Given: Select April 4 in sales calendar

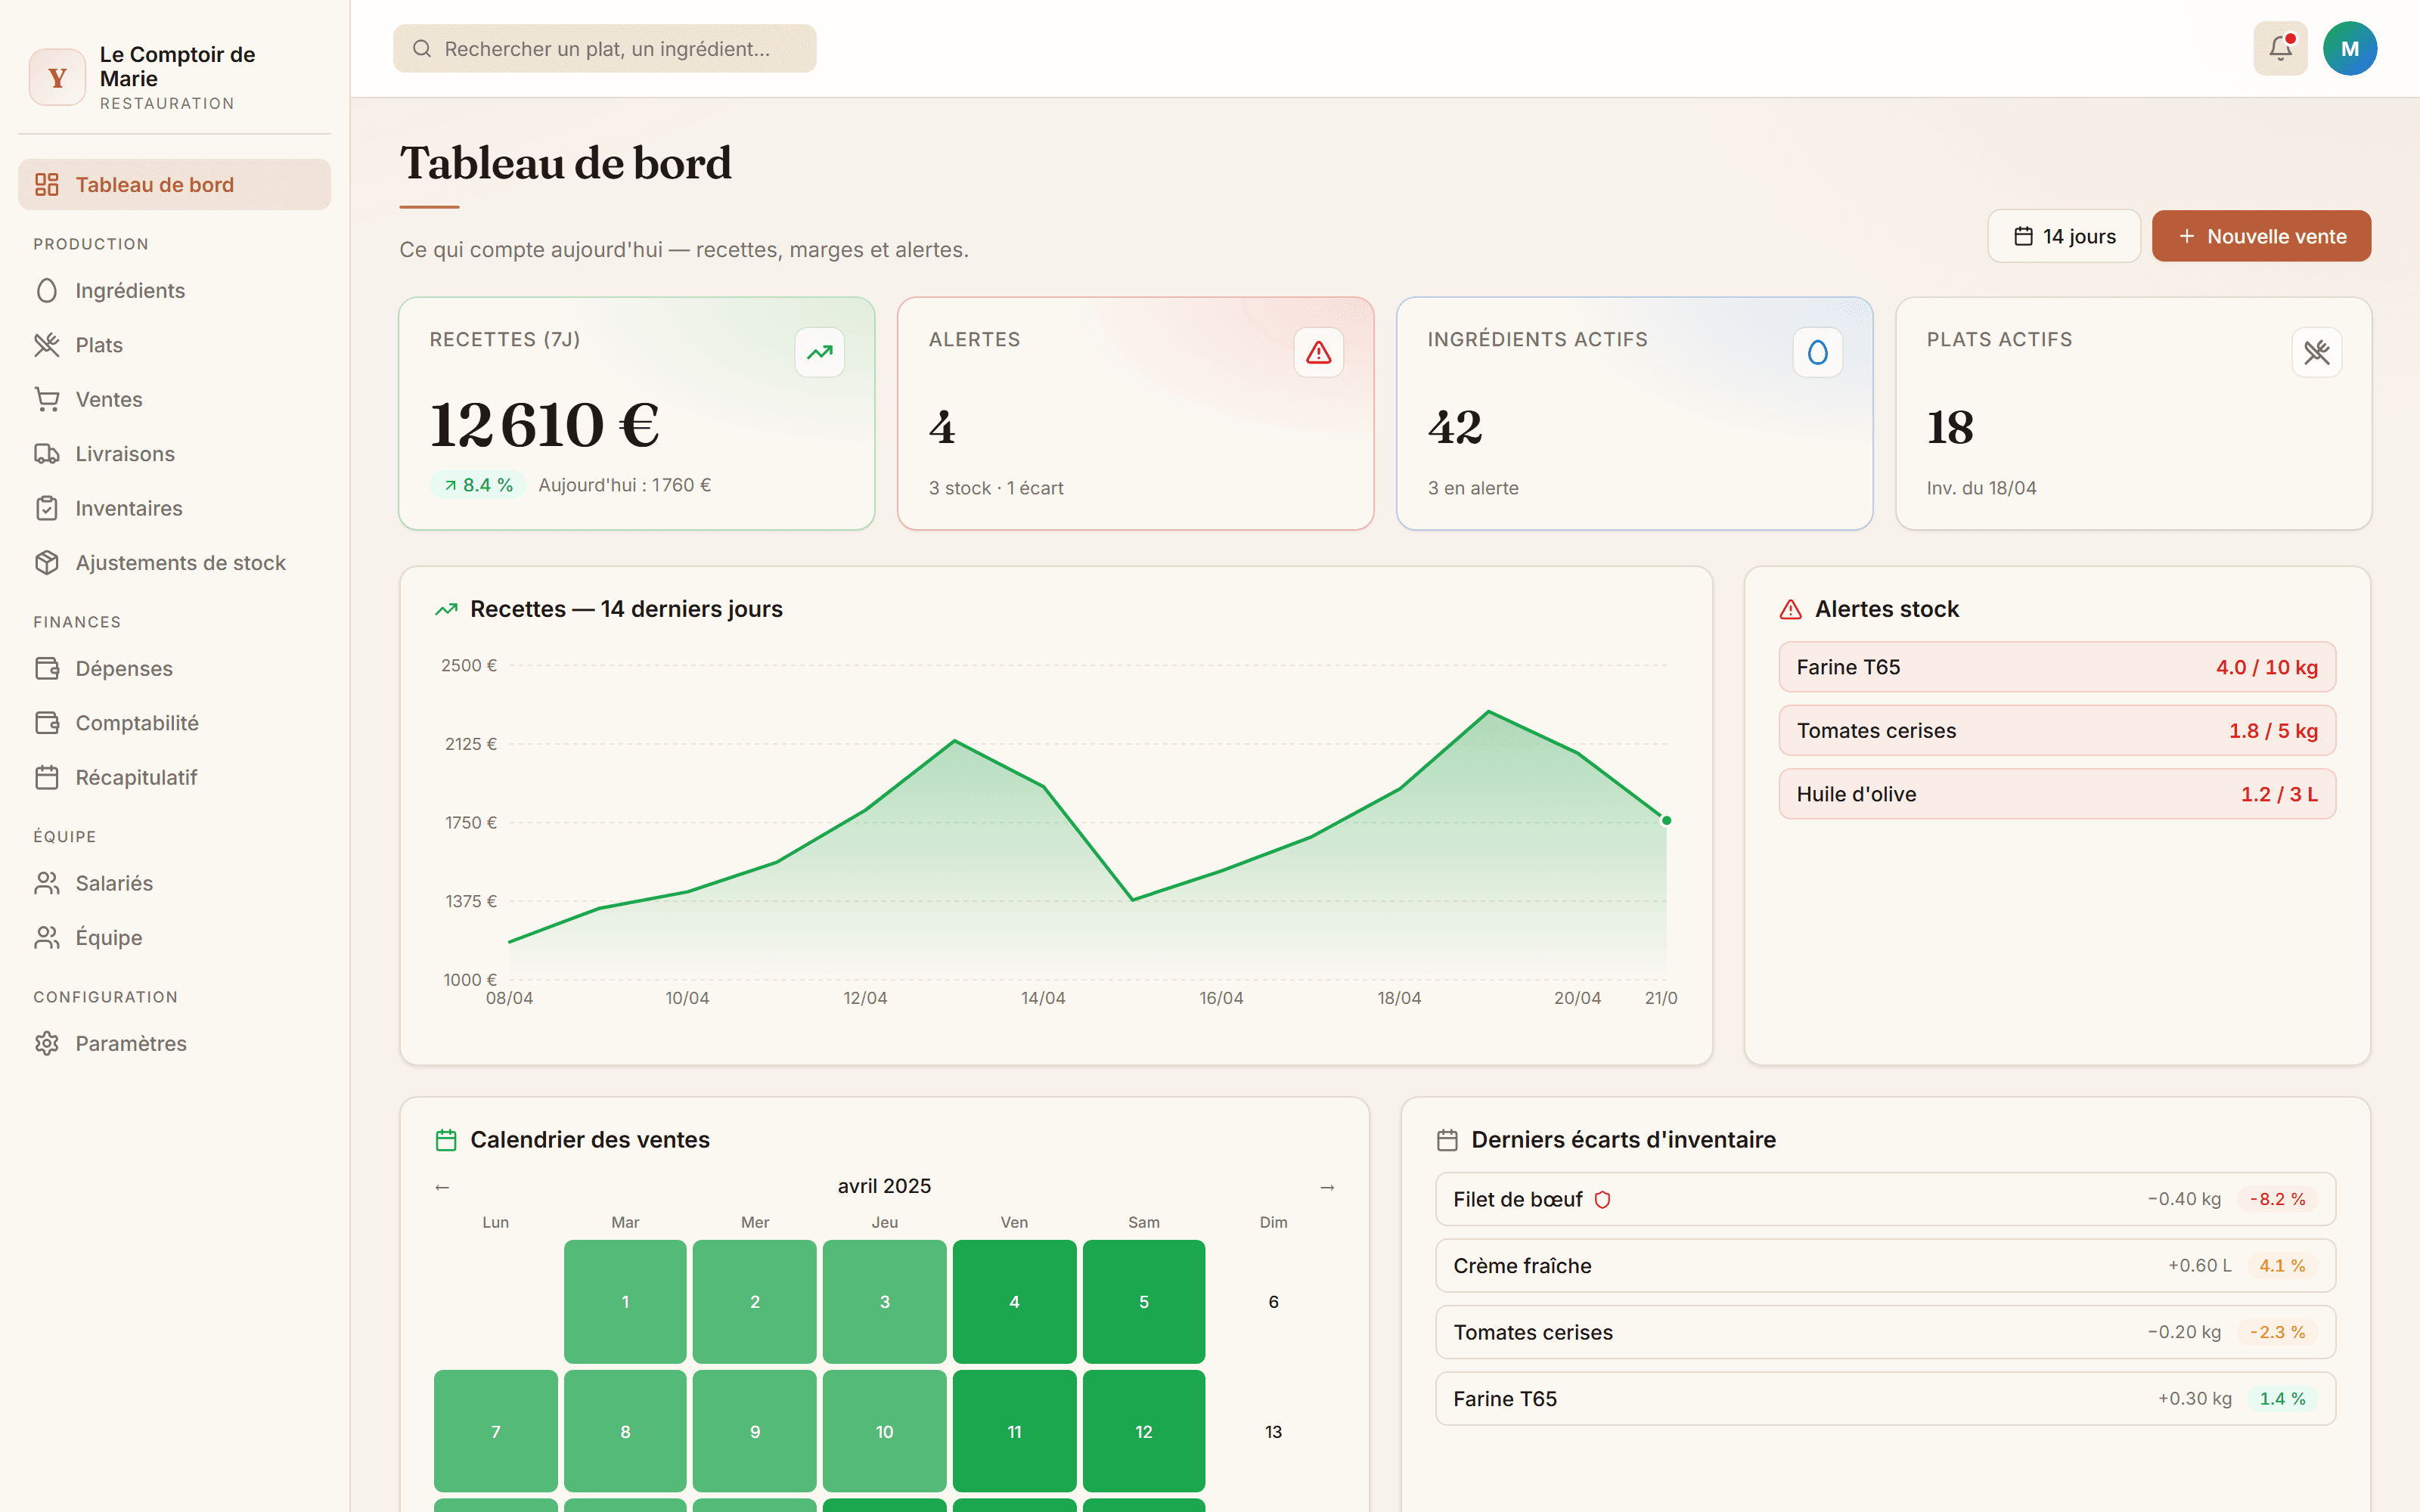Looking at the screenshot, I should [x=1014, y=1302].
